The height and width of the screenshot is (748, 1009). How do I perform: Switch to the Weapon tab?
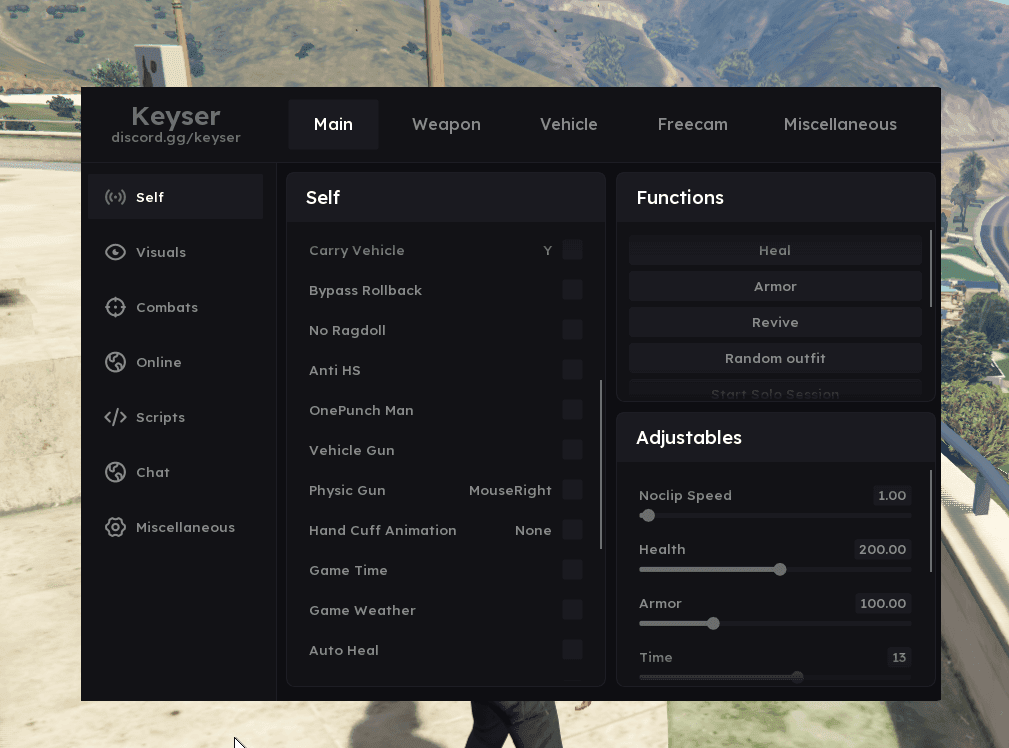point(446,124)
